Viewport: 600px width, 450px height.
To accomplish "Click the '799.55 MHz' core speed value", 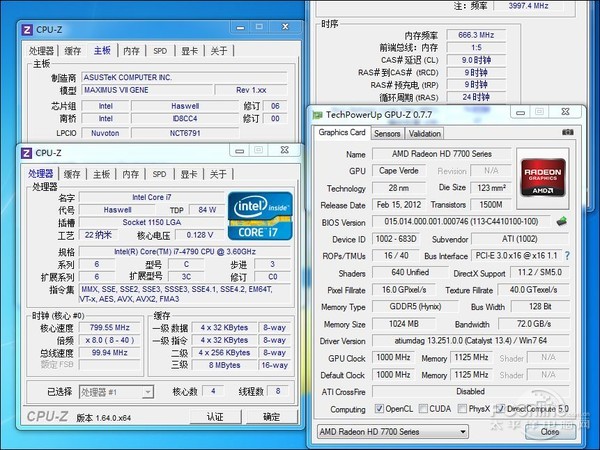I will click(109, 328).
